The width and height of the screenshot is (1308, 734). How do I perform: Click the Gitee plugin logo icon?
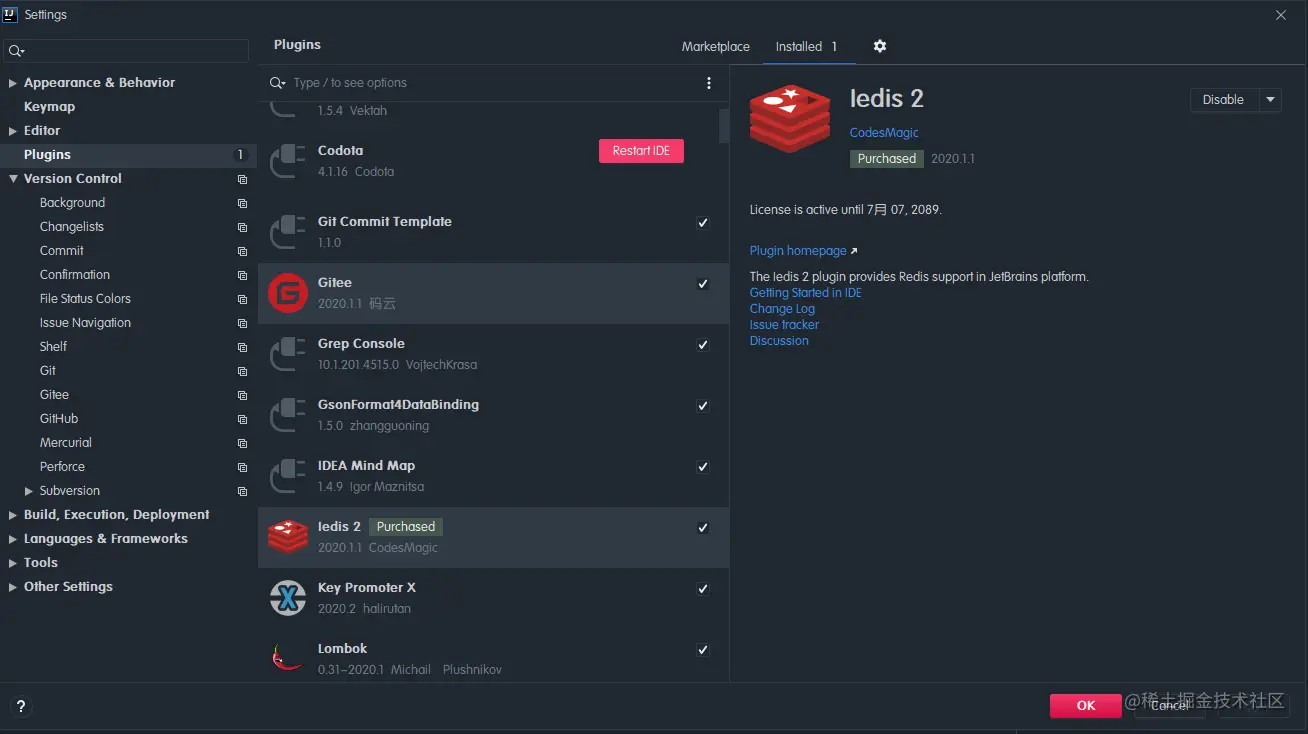coord(288,293)
